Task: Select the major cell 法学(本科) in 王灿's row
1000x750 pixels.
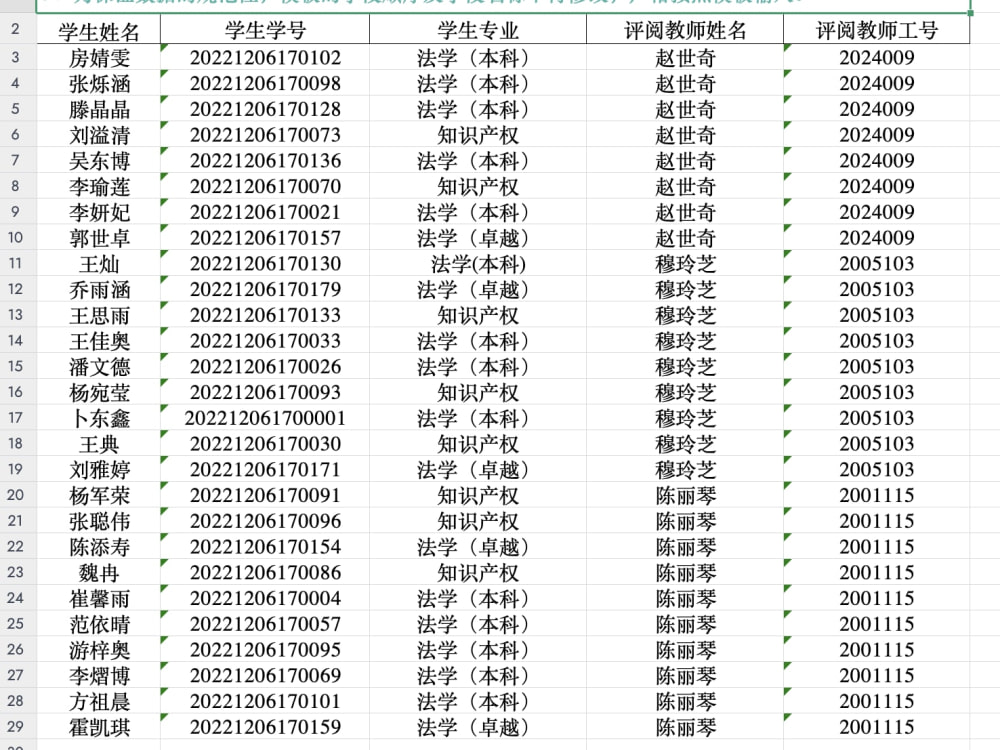Action: [x=478, y=263]
